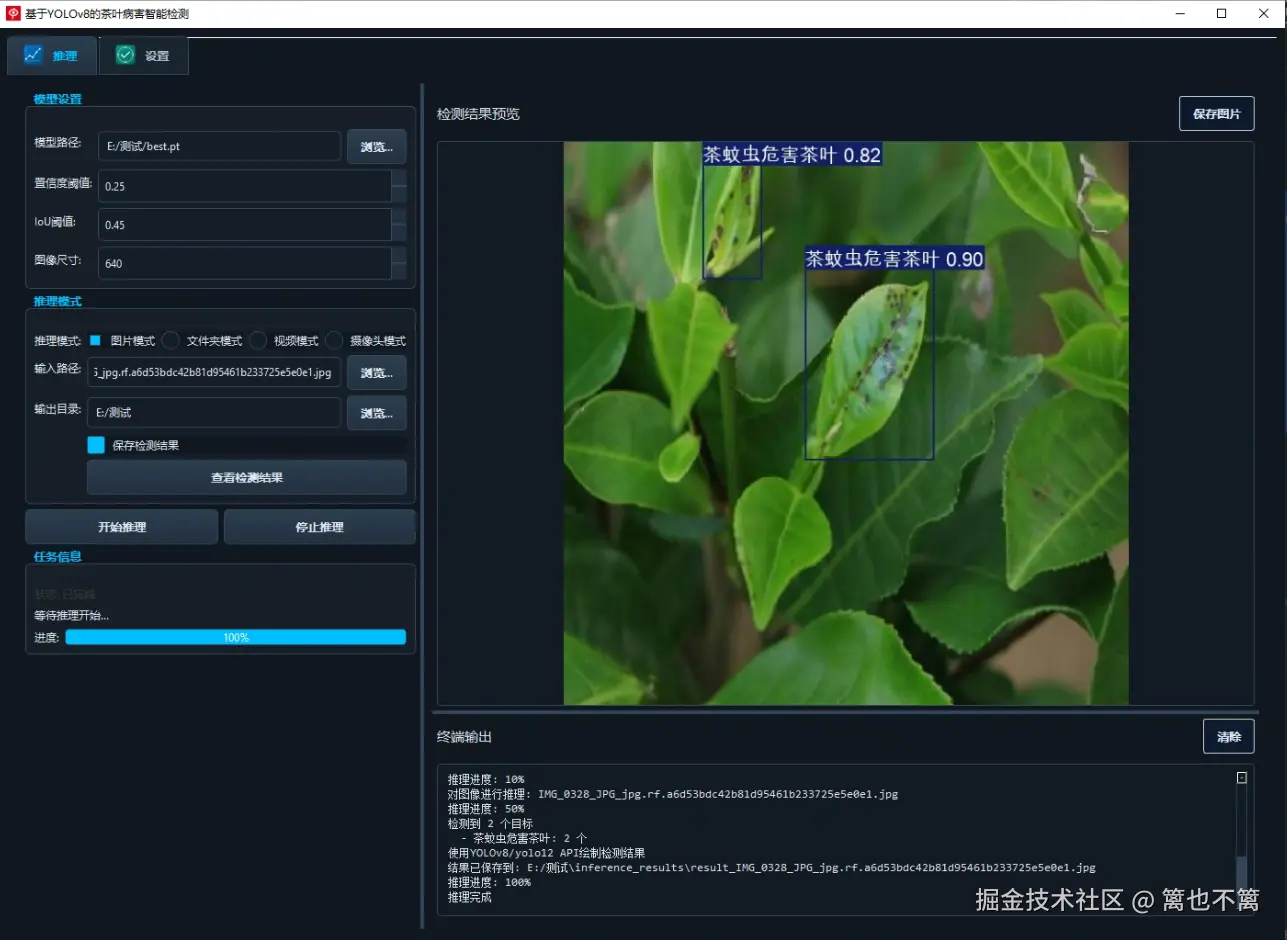This screenshot has height=940, width=1287.
Task: Click the 置信度阈值 value field
Action: [x=244, y=186]
